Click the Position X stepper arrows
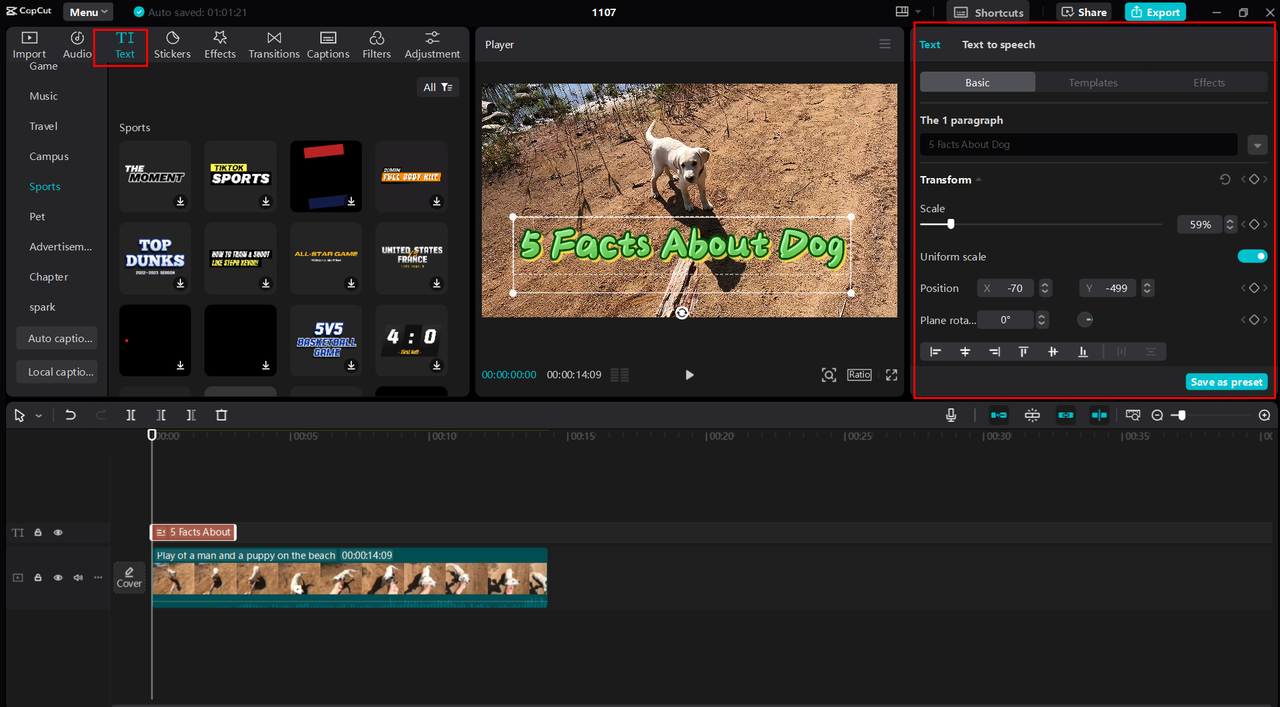The height and width of the screenshot is (707, 1280). point(1045,288)
